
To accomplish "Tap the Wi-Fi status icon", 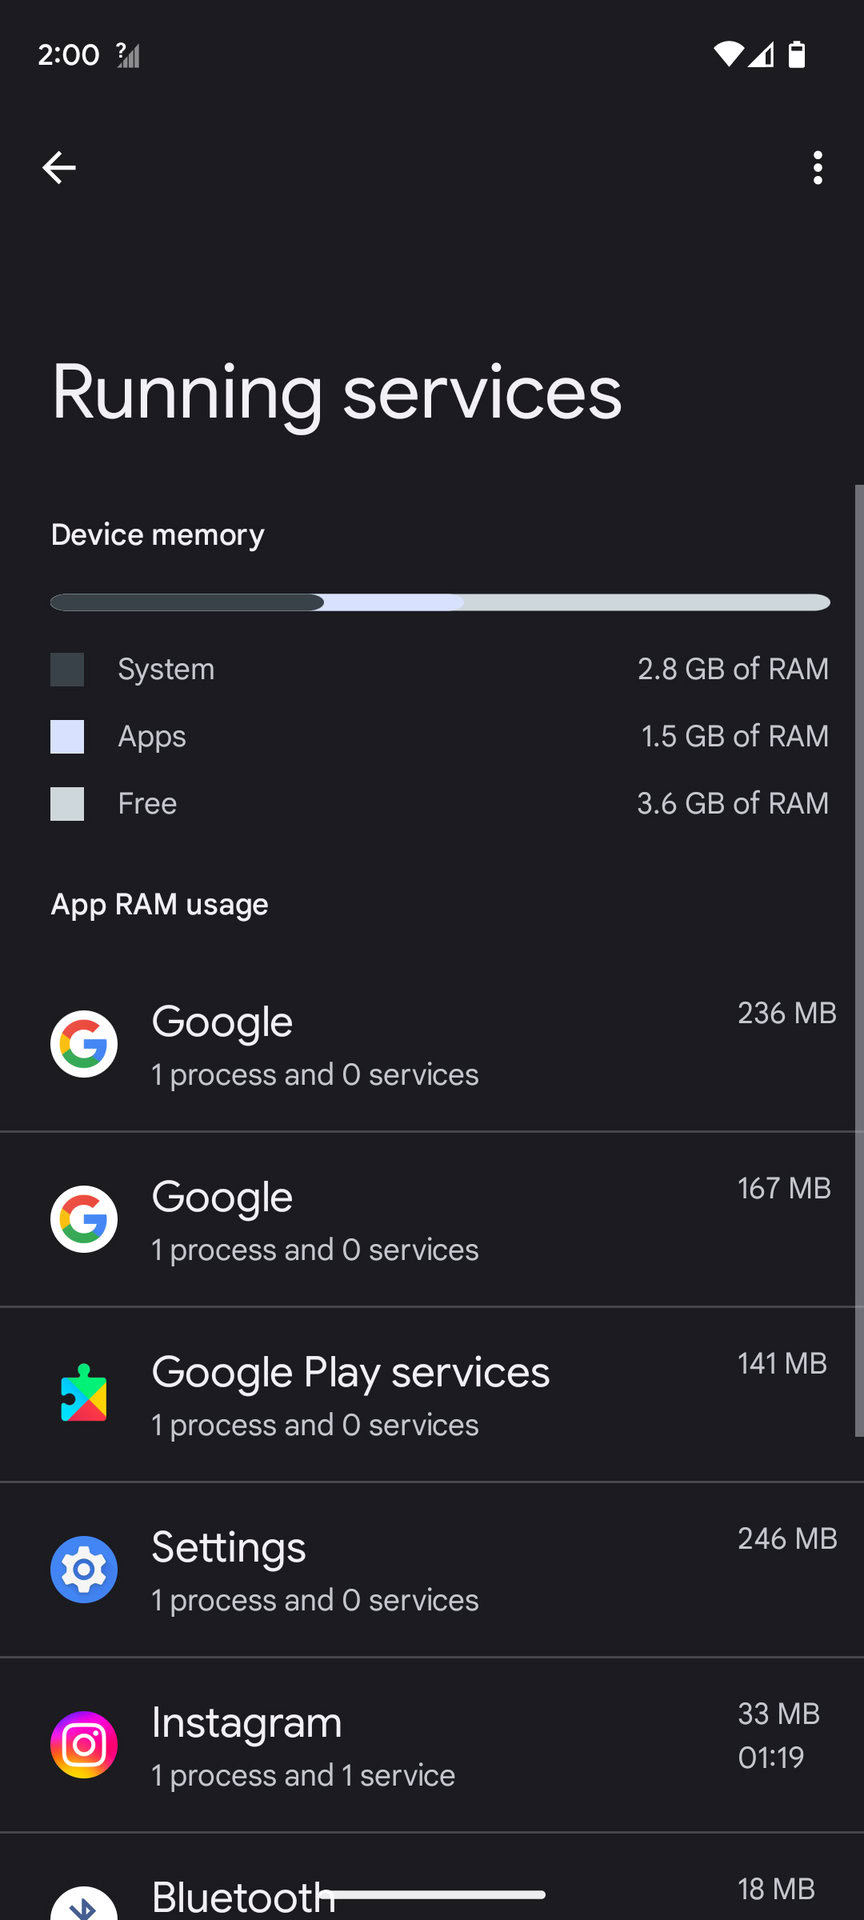I will click(727, 54).
